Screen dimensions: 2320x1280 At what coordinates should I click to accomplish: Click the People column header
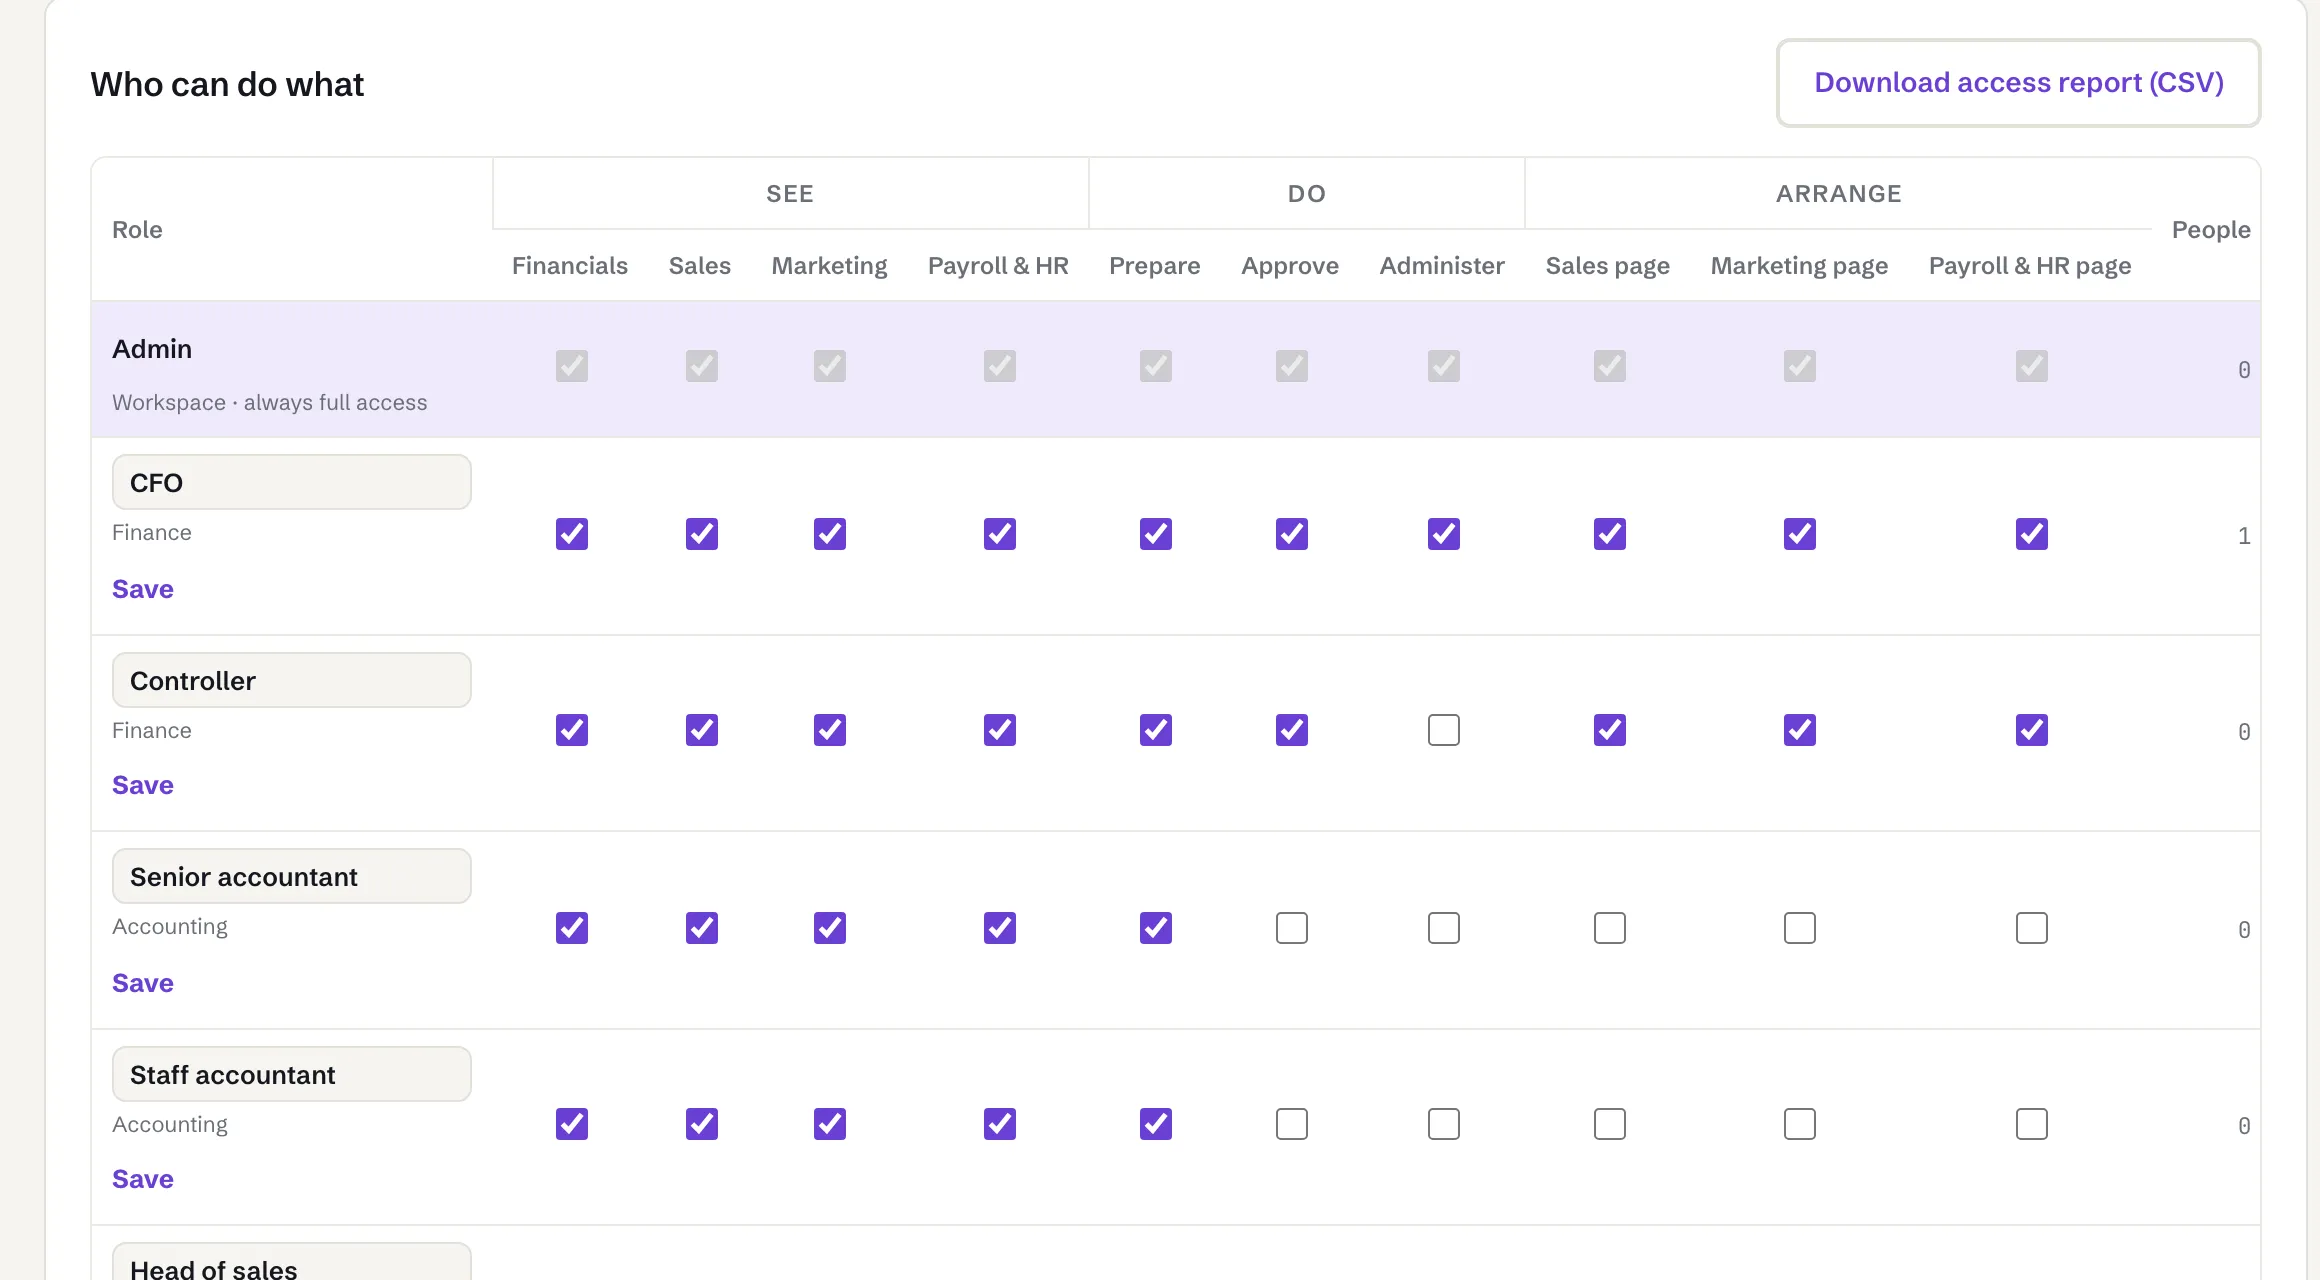(x=2211, y=229)
